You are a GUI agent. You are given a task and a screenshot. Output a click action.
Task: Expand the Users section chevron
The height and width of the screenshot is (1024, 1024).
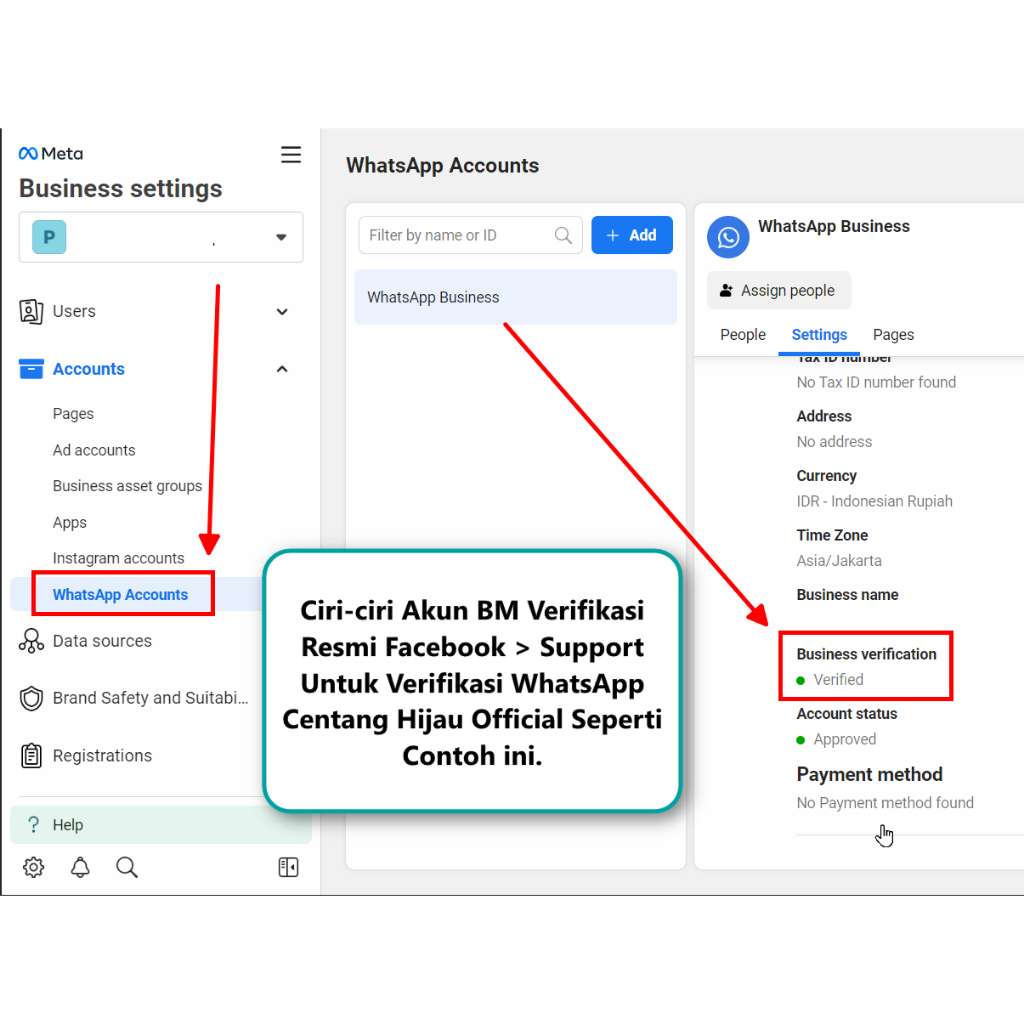[x=282, y=311]
